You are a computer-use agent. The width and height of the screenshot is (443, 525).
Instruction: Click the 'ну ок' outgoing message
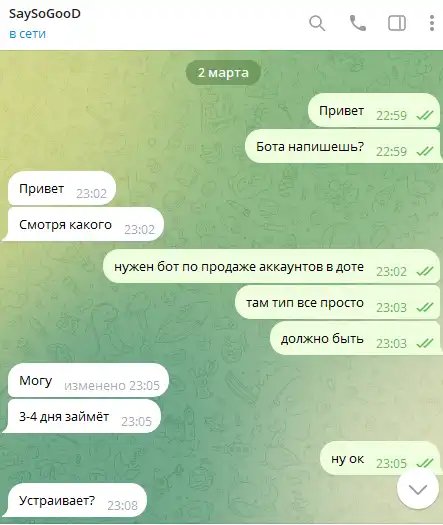380,458
